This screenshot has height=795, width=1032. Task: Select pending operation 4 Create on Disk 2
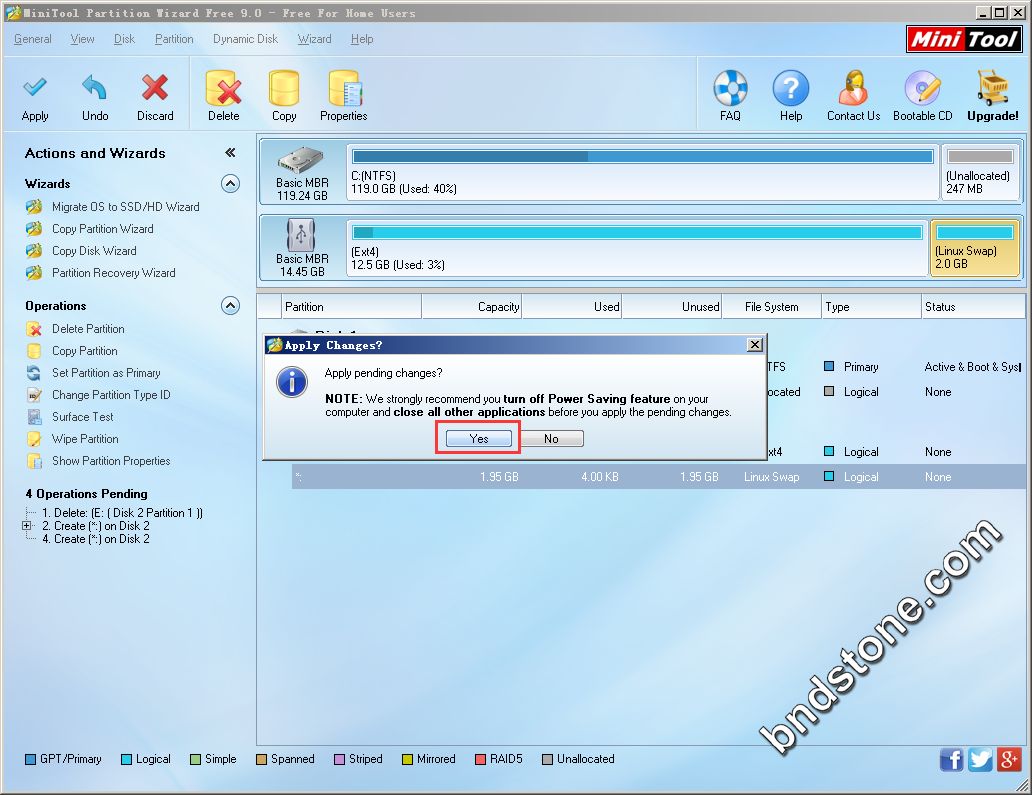click(95, 539)
